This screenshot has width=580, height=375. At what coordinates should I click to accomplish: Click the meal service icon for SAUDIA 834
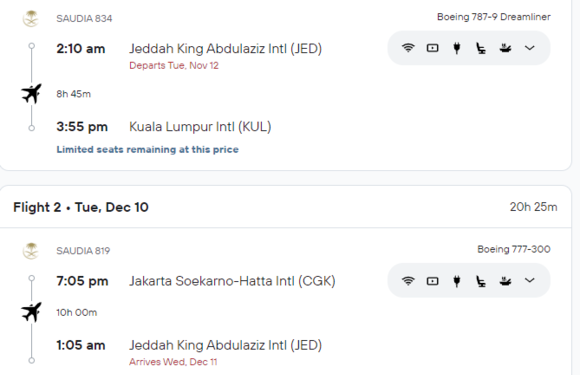[505, 48]
